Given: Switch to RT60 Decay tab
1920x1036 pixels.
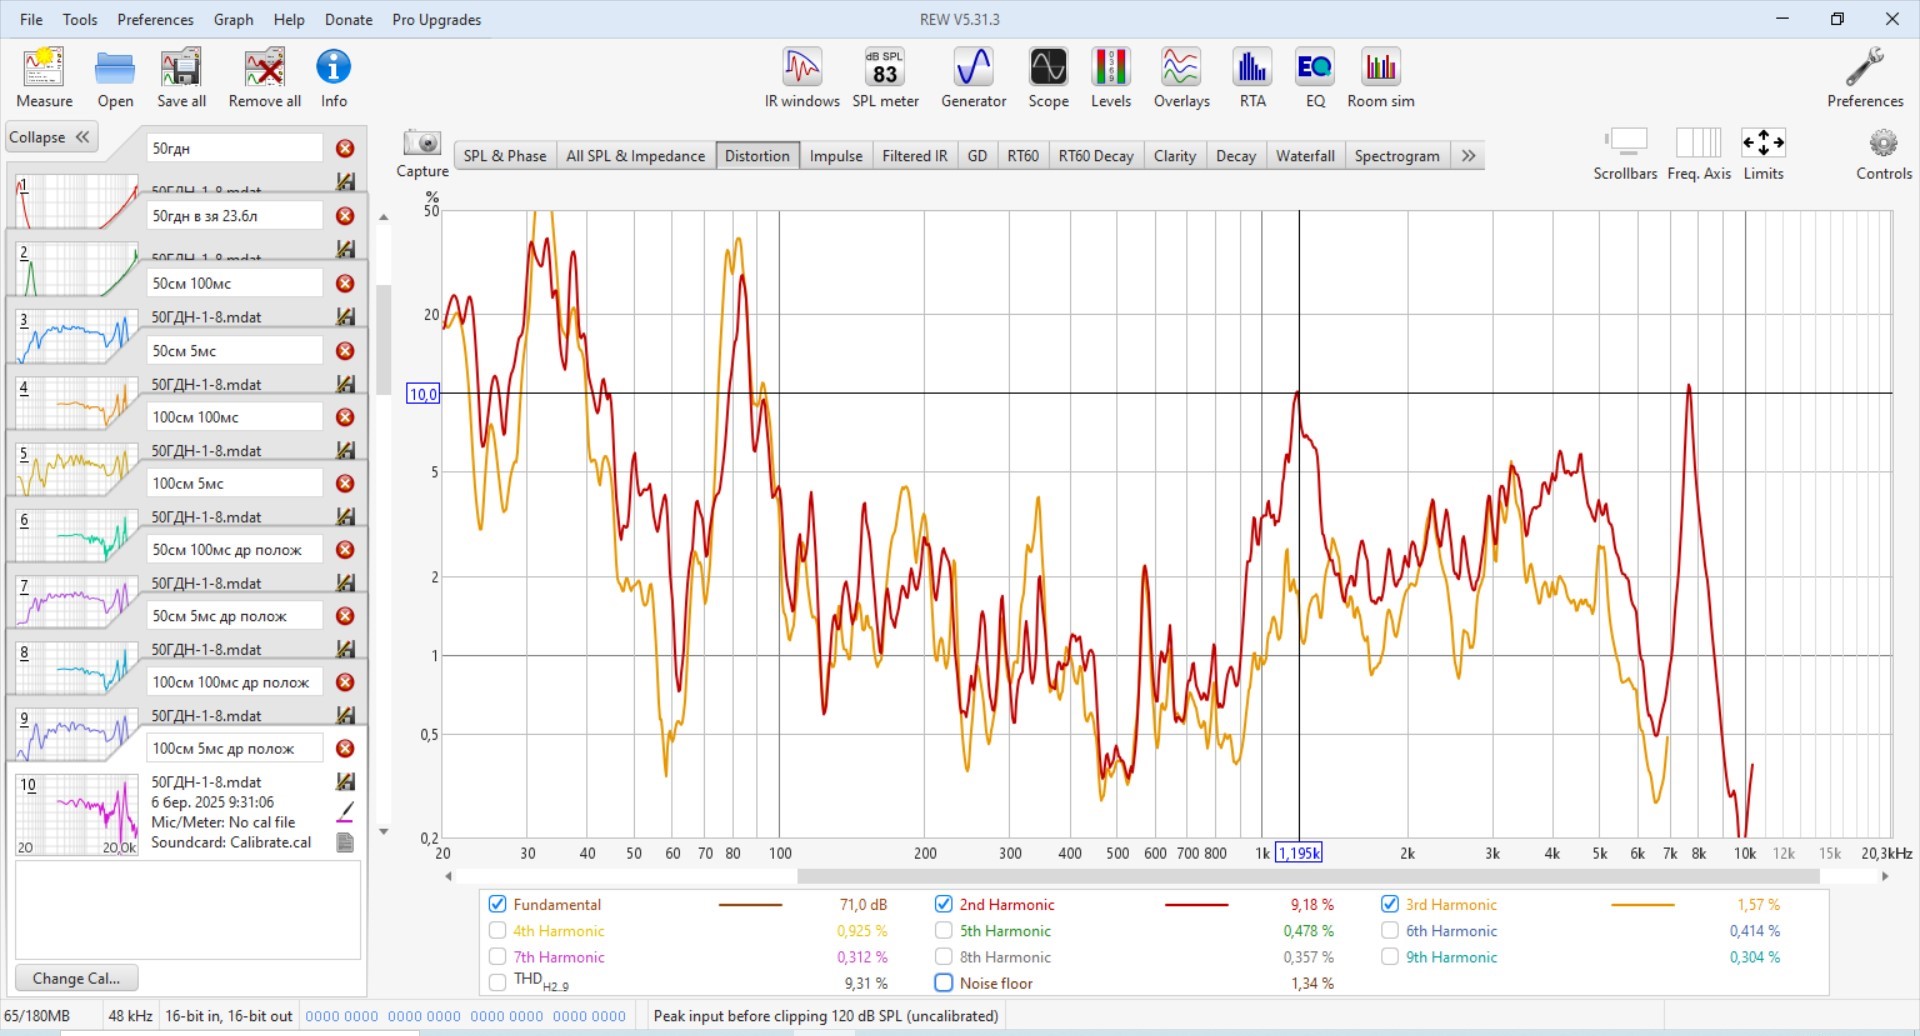Looking at the screenshot, I should point(1096,156).
